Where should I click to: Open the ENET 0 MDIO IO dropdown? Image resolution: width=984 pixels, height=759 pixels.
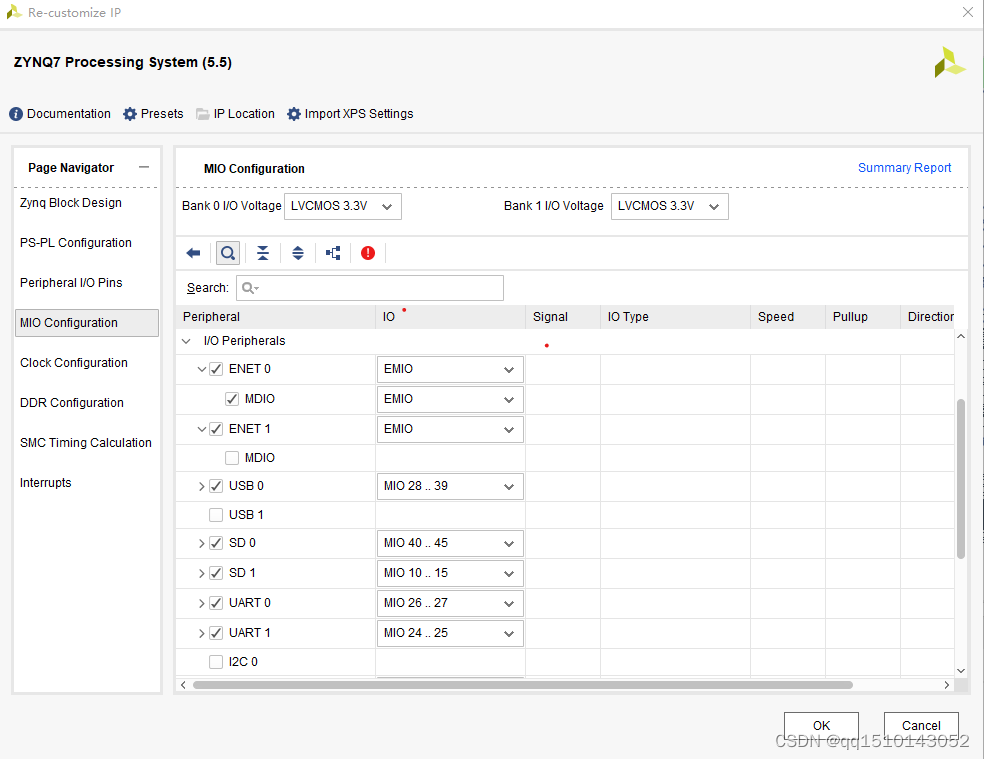(450, 399)
